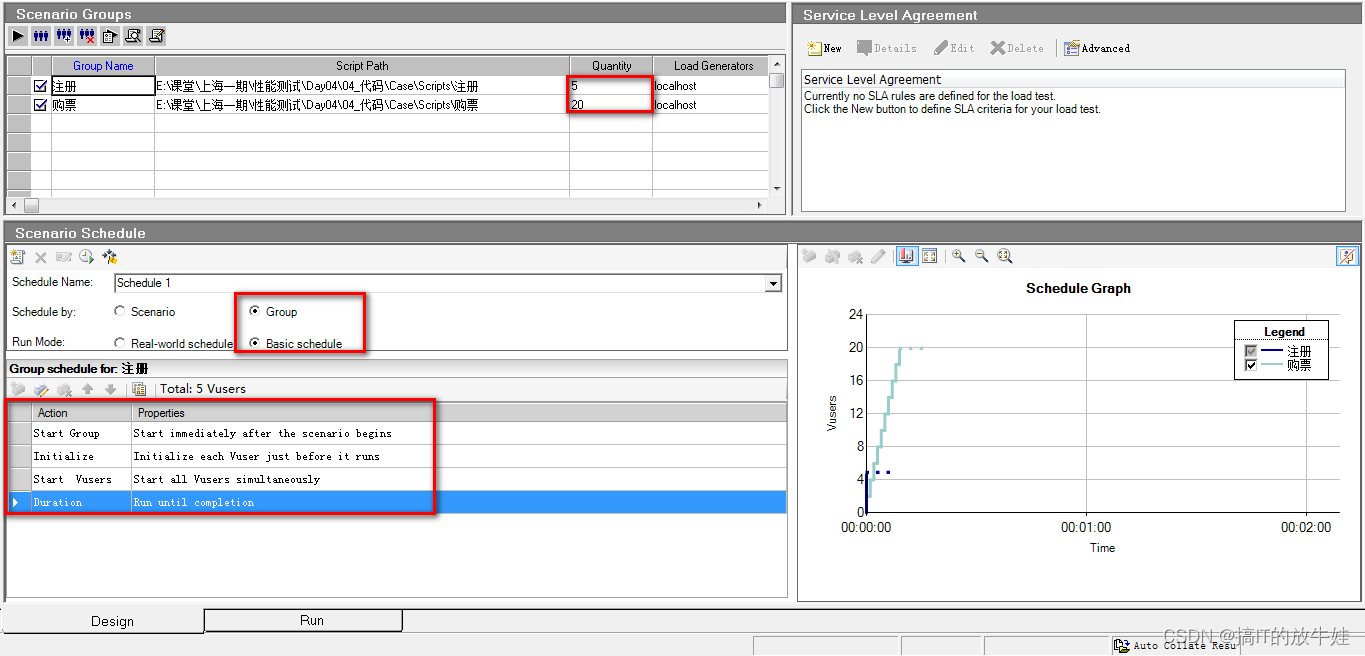Select Schedule by Scenario radio button
This screenshot has width=1365, height=656.
coord(120,312)
